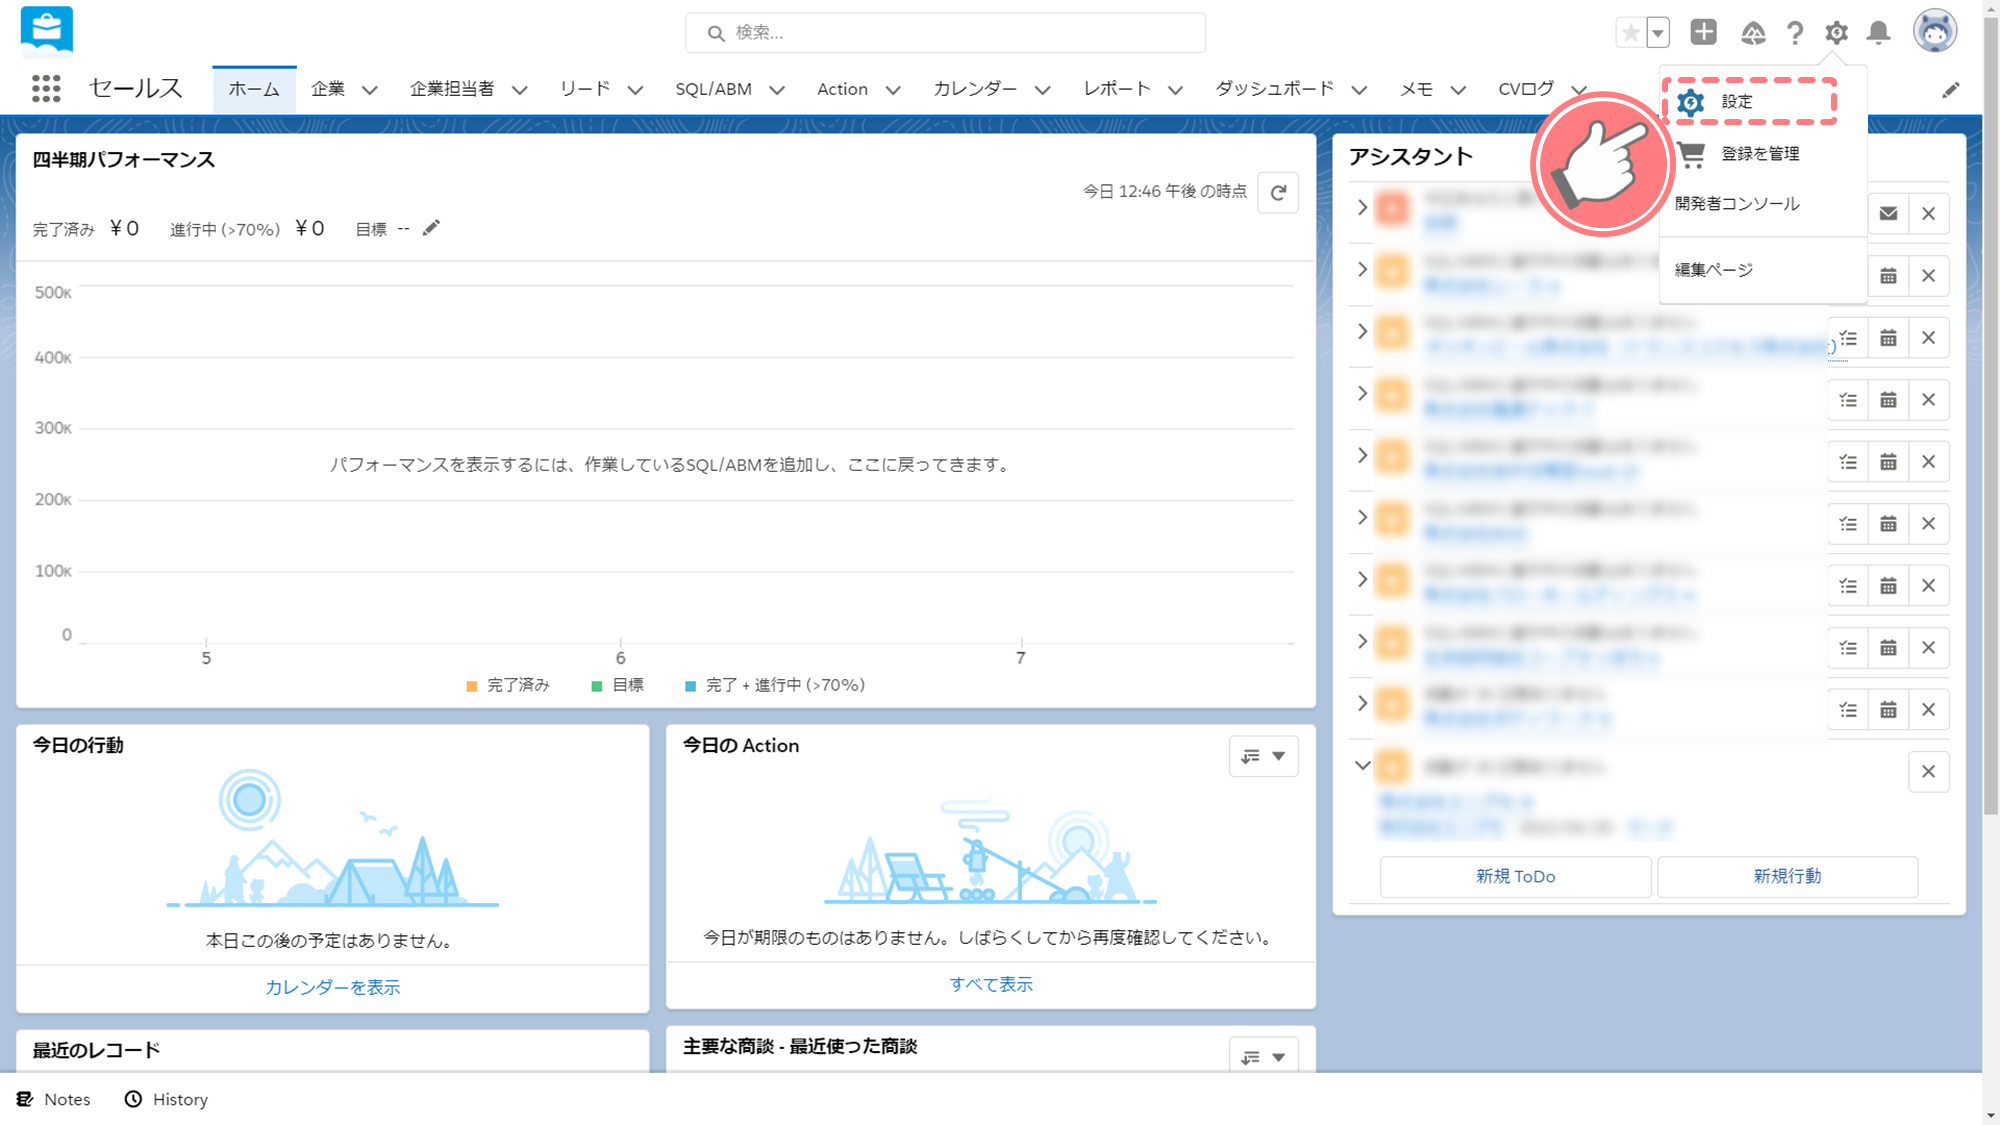2000x1125 pixels.
Task: Edit the 目標 goal with pencil icon
Action: 431,229
